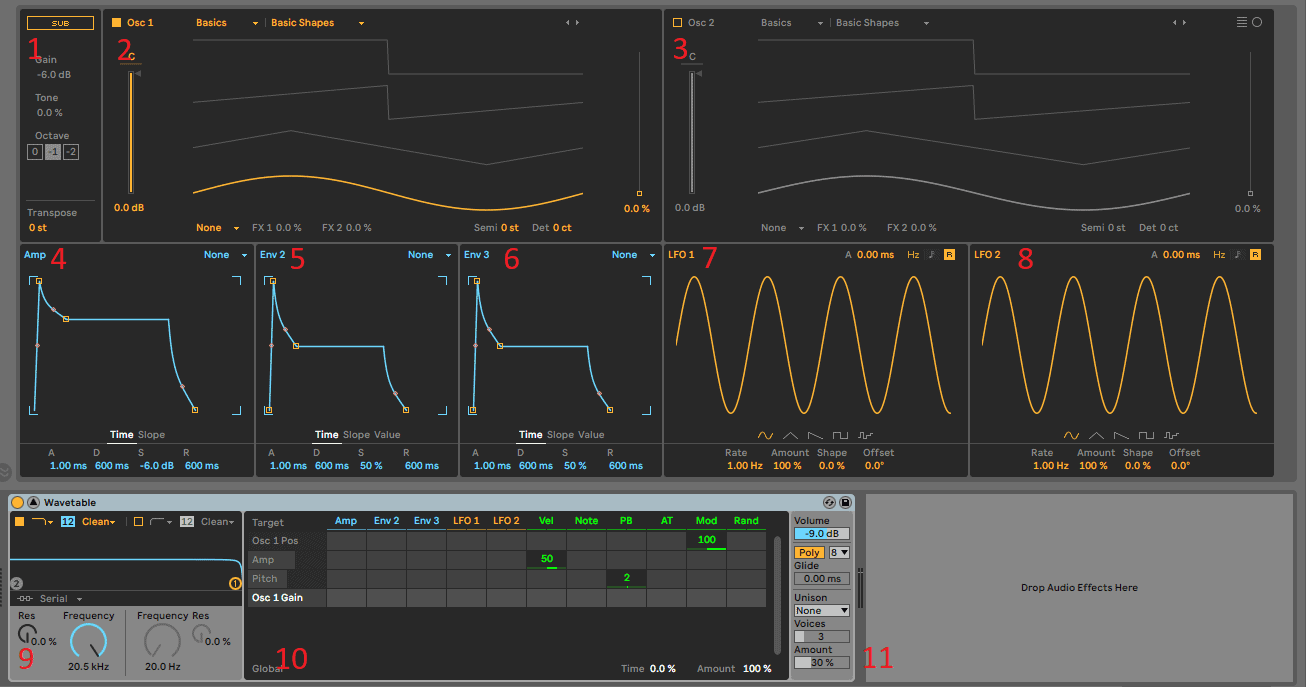Select the triangle shape for LFO 1
The height and width of the screenshot is (687, 1306).
pyautogui.click(x=789, y=435)
